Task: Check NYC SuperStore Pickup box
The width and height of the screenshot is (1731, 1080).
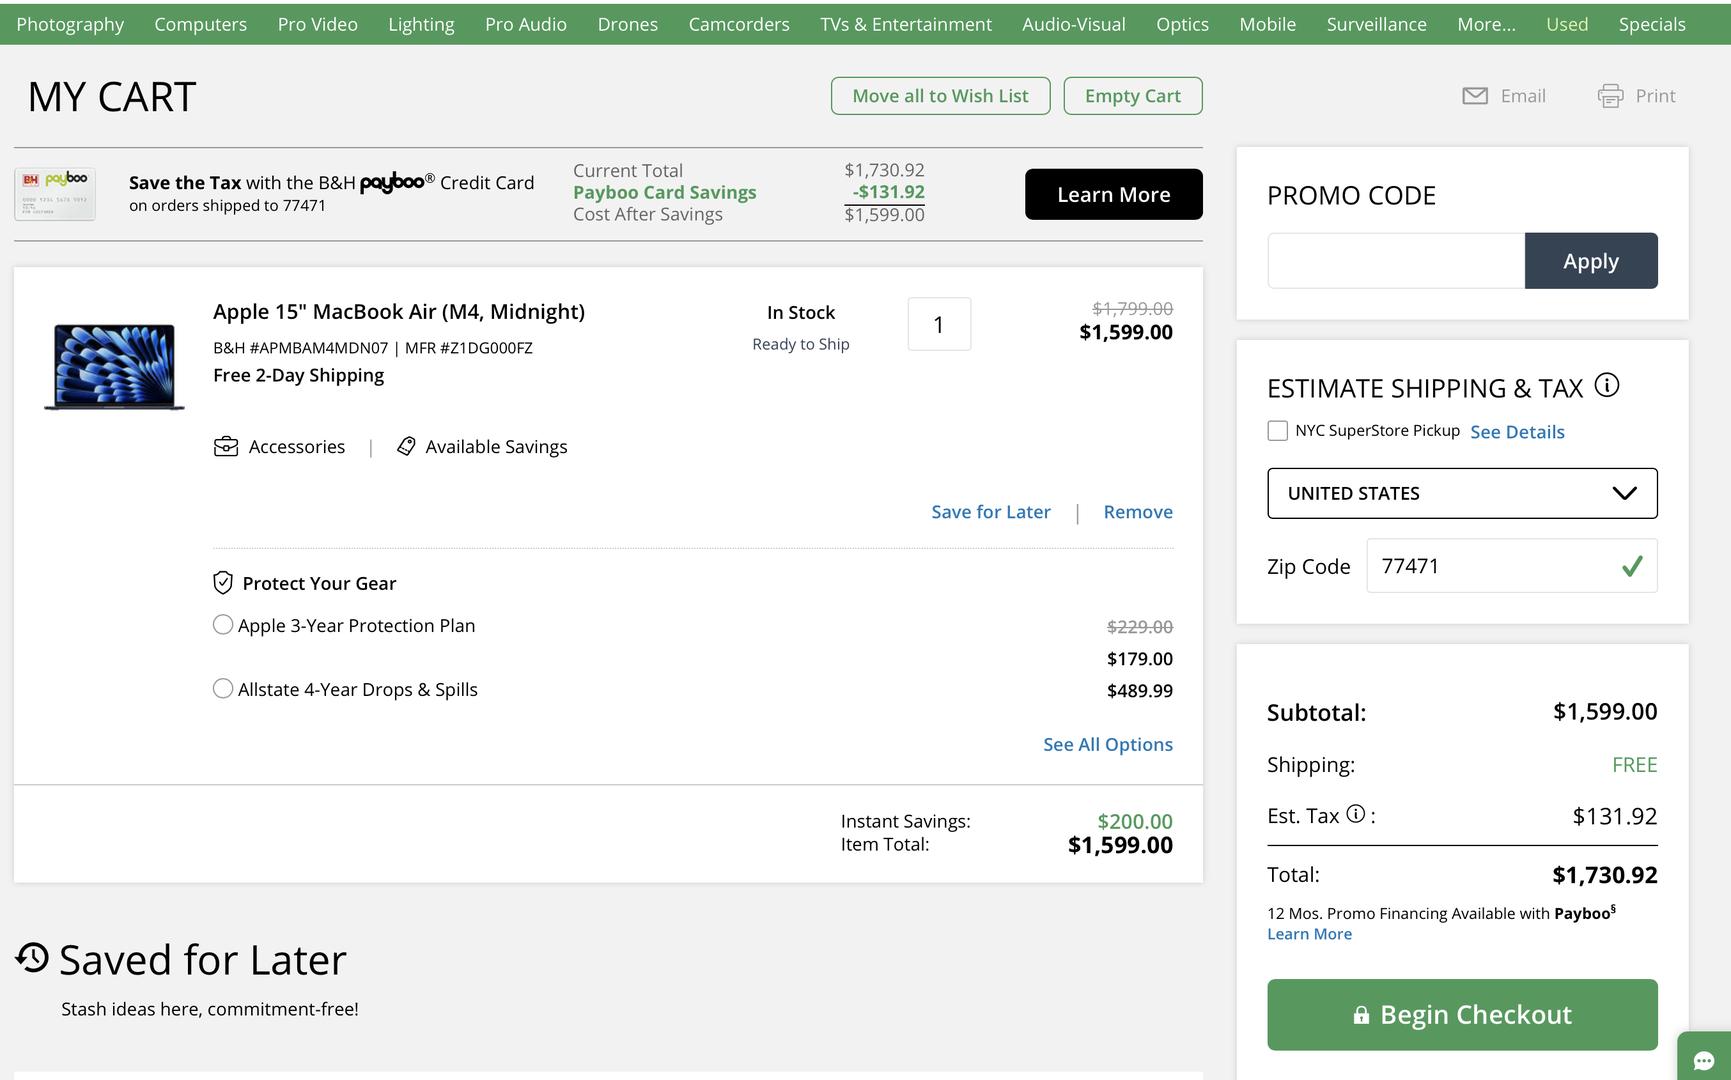Action: click(1277, 431)
